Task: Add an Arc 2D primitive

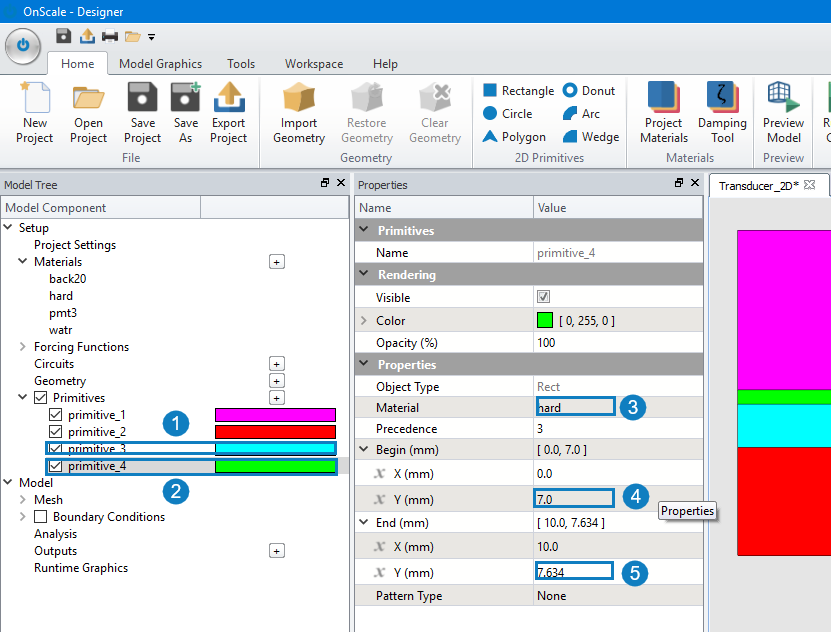Action: (x=581, y=113)
